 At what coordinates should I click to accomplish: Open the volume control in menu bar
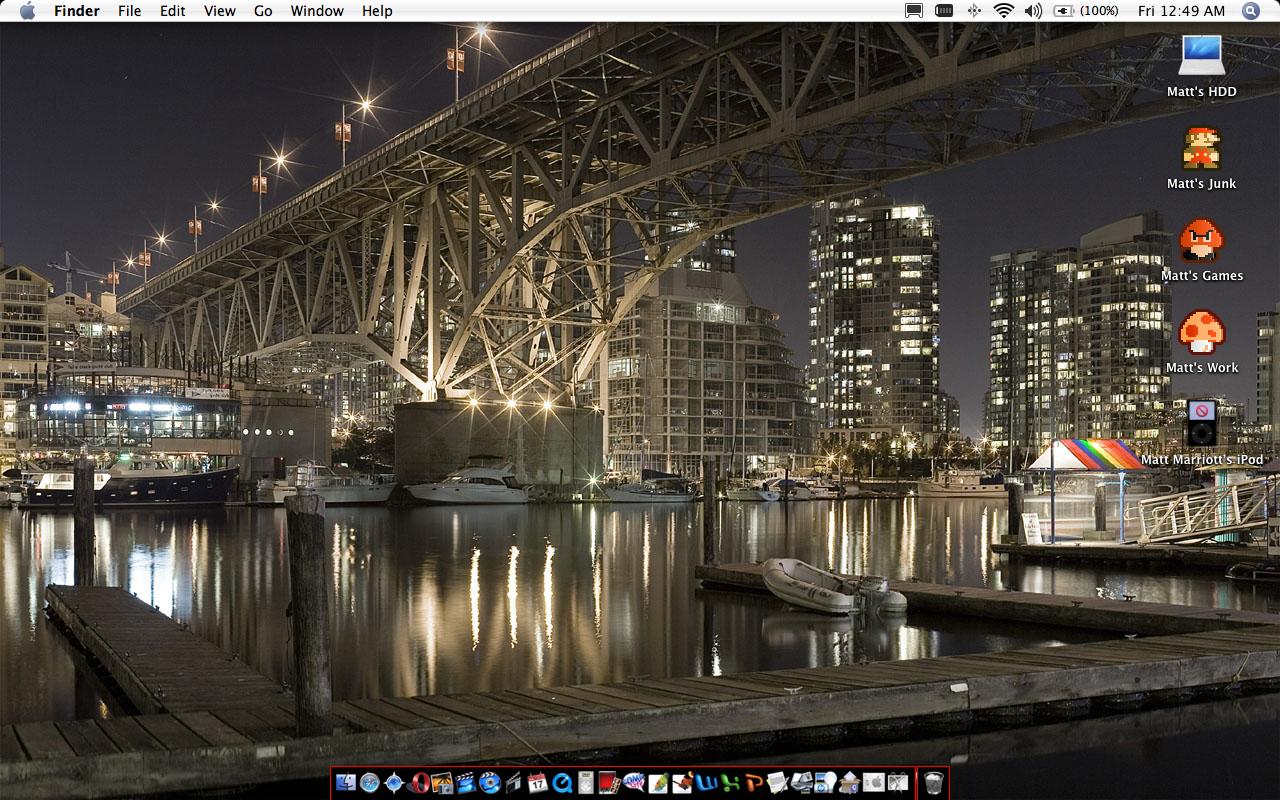(1033, 11)
